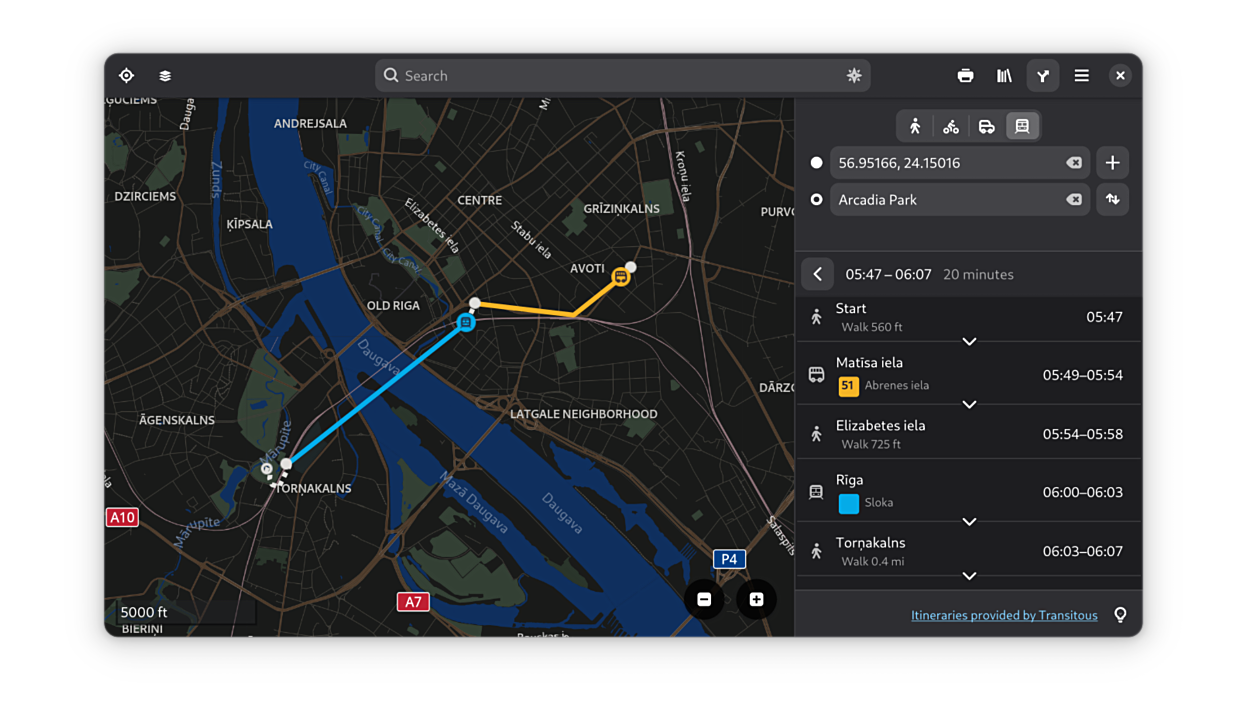Select car driving transport mode

986,126
